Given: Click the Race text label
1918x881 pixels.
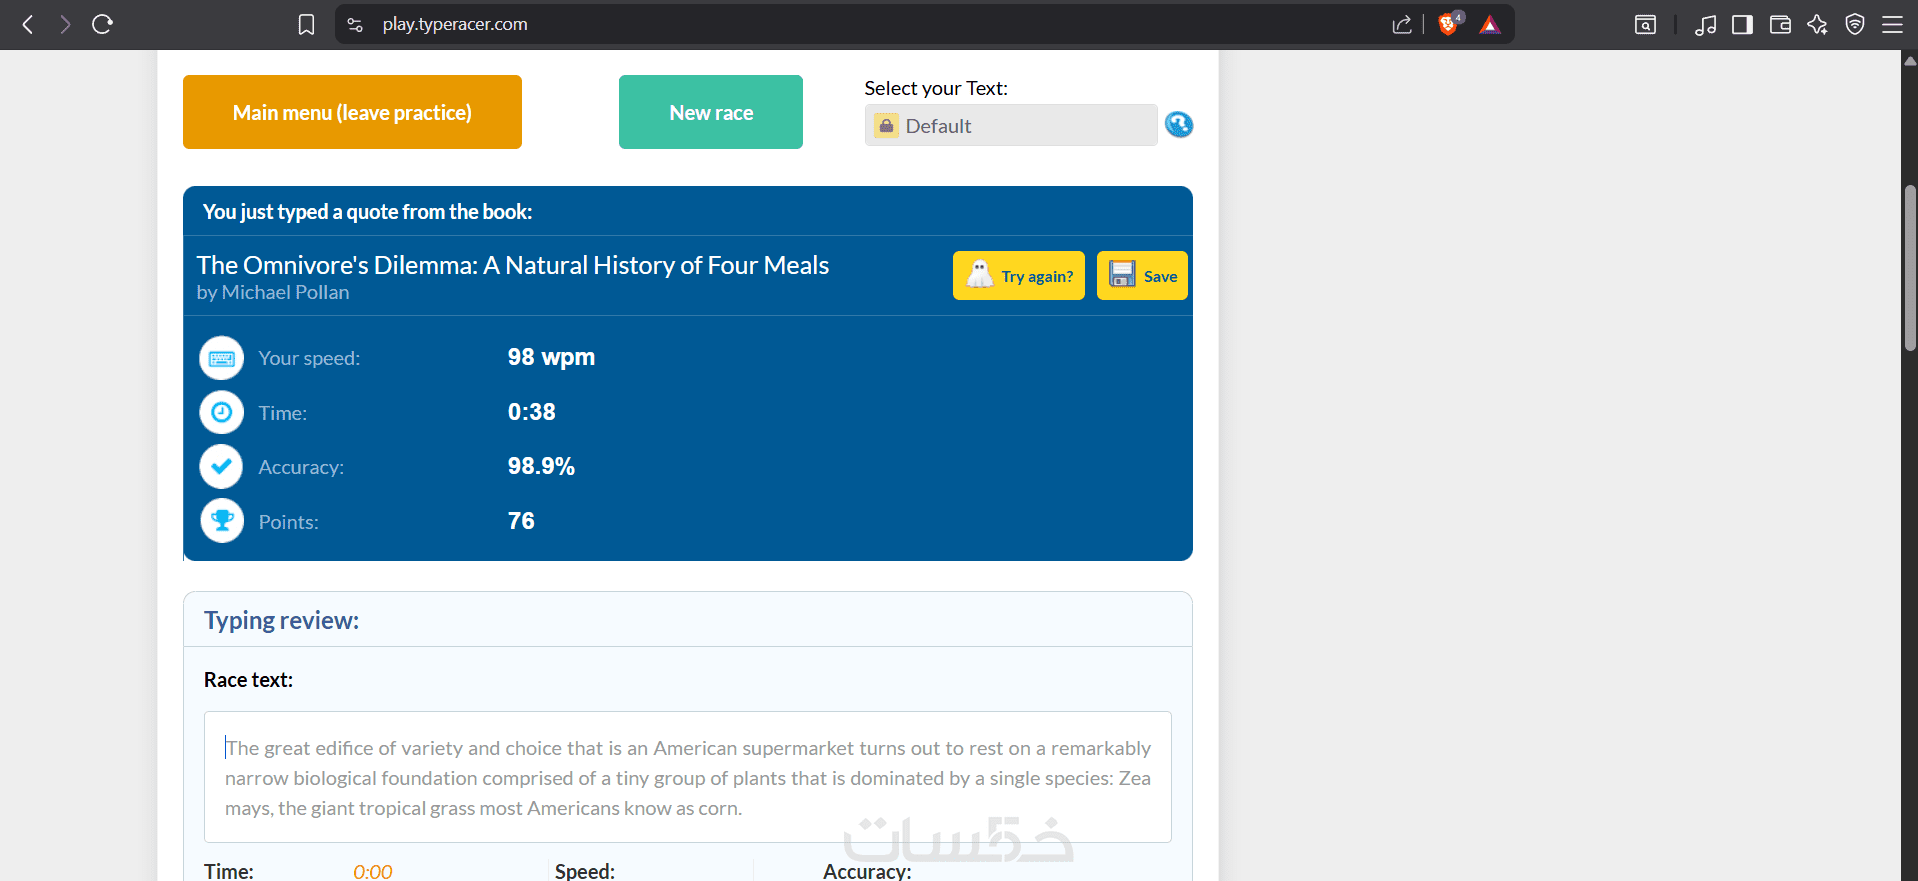Looking at the screenshot, I should (248, 680).
